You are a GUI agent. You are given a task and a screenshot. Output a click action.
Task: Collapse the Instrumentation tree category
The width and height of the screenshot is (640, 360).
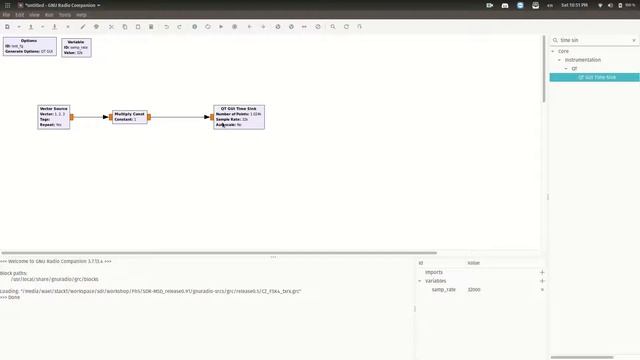click(x=560, y=60)
